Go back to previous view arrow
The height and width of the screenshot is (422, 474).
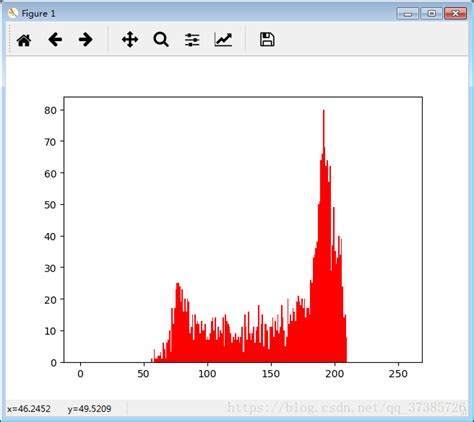[55, 40]
